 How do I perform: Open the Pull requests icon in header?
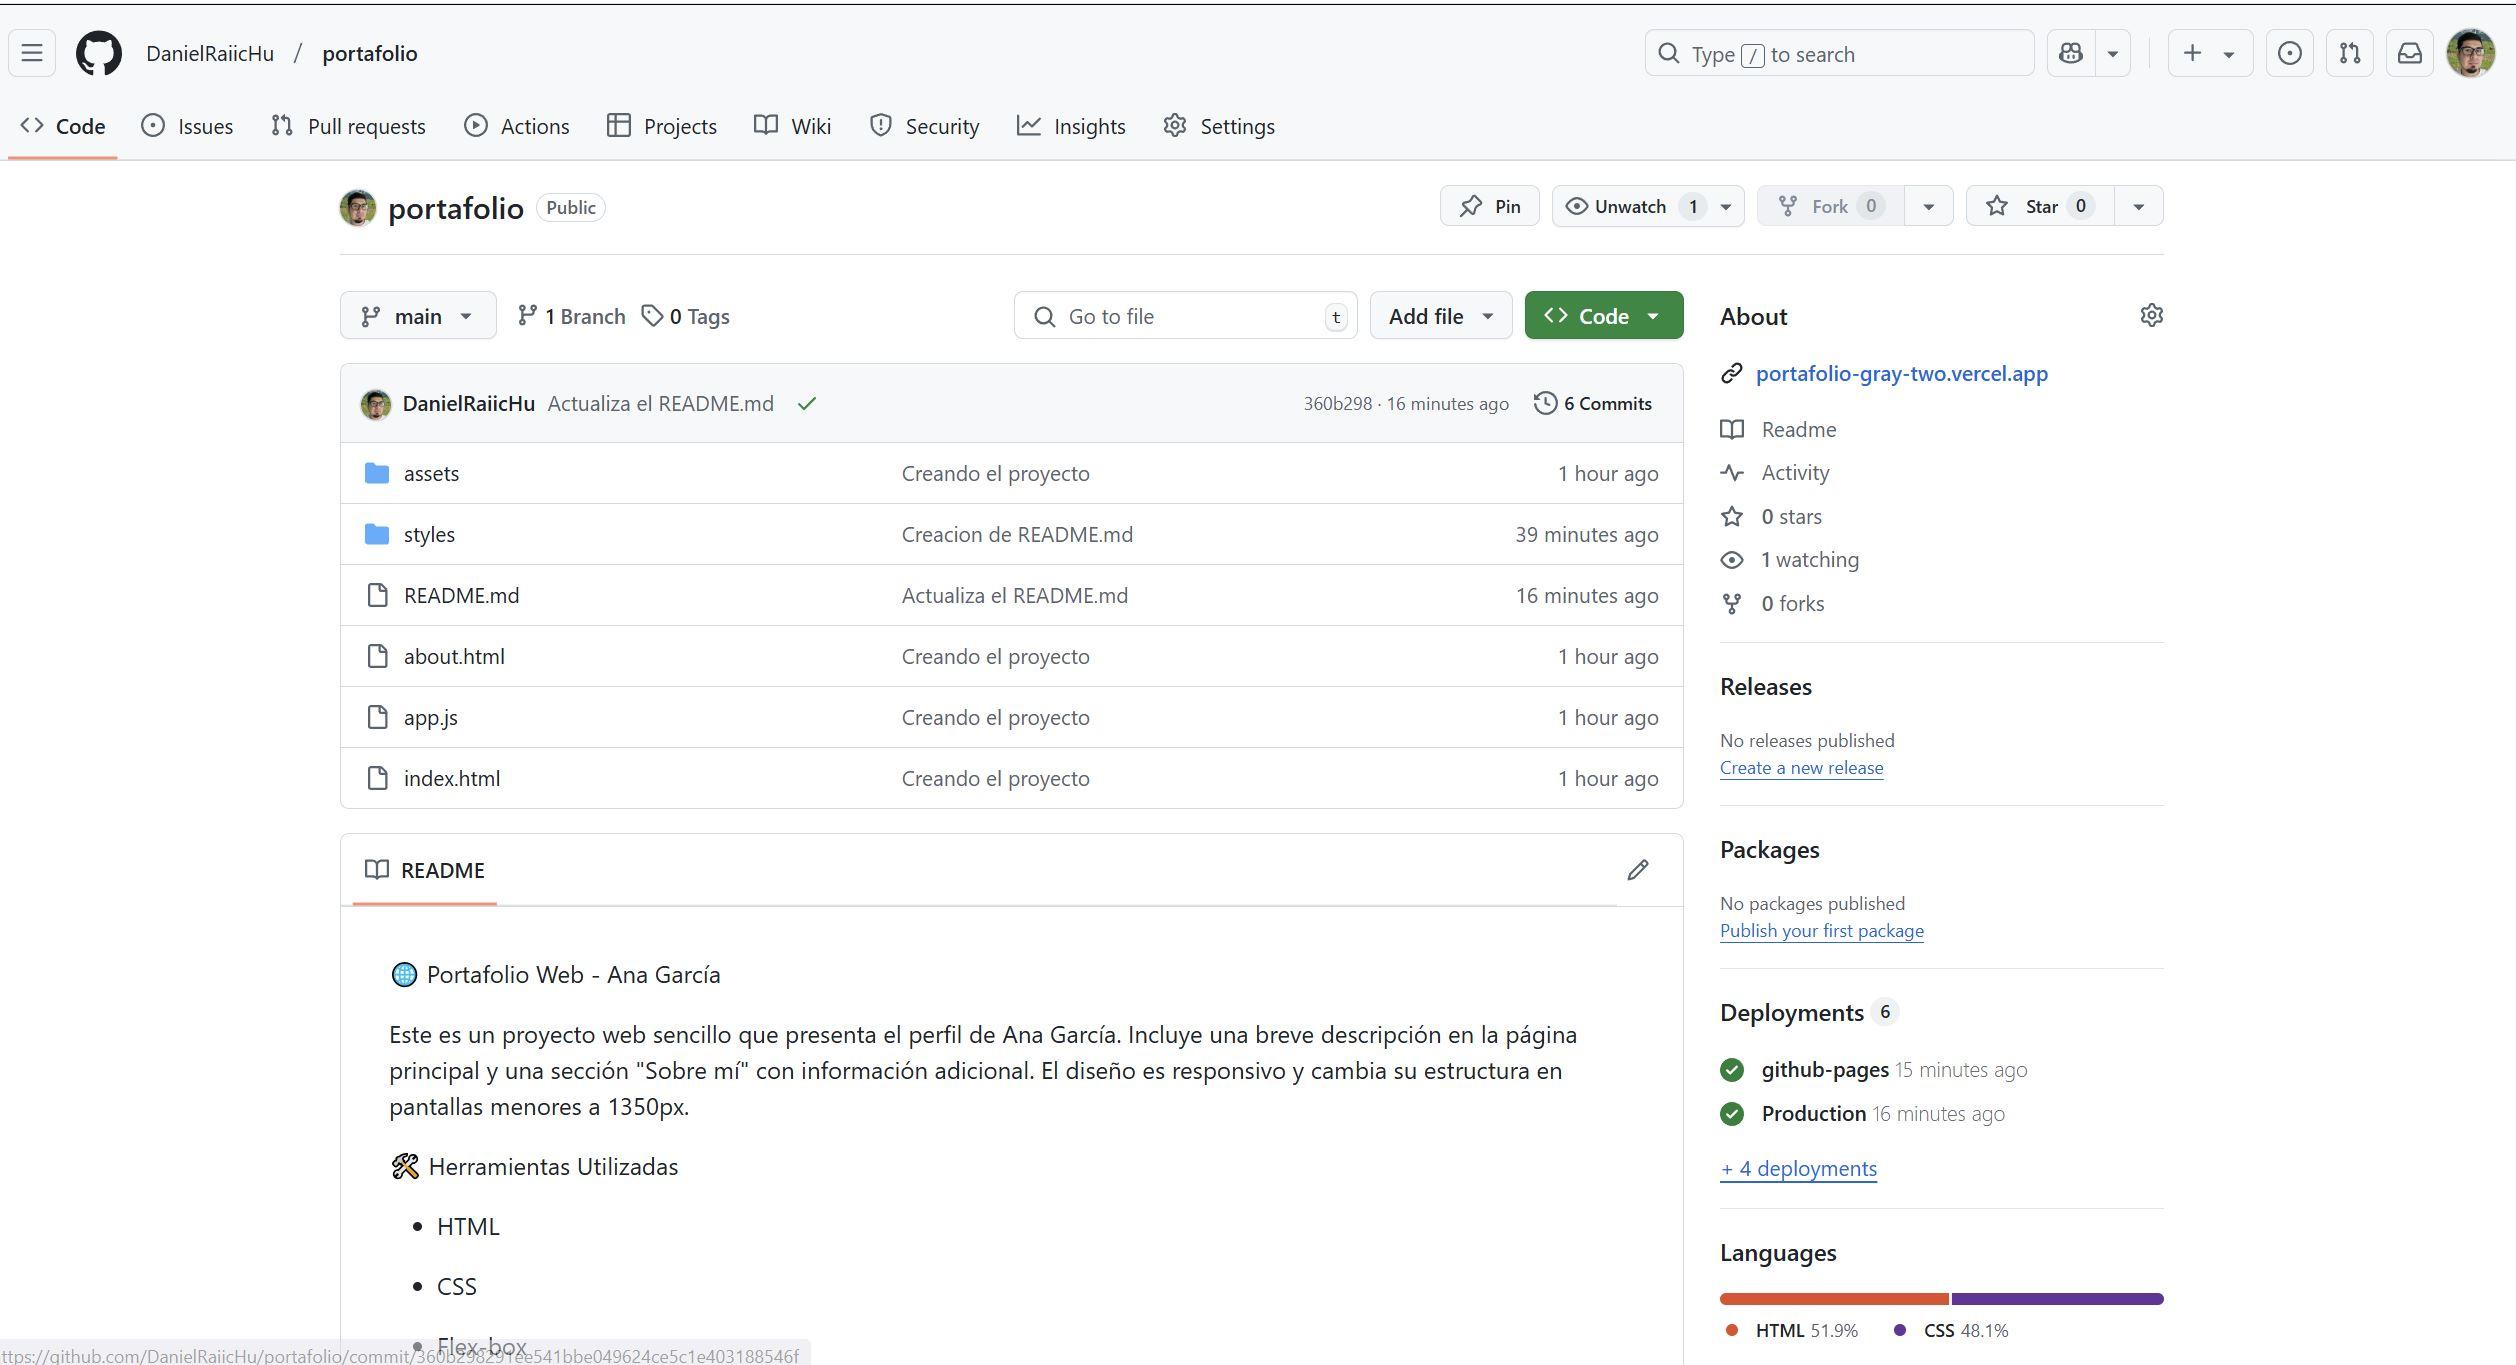point(2349,53)
